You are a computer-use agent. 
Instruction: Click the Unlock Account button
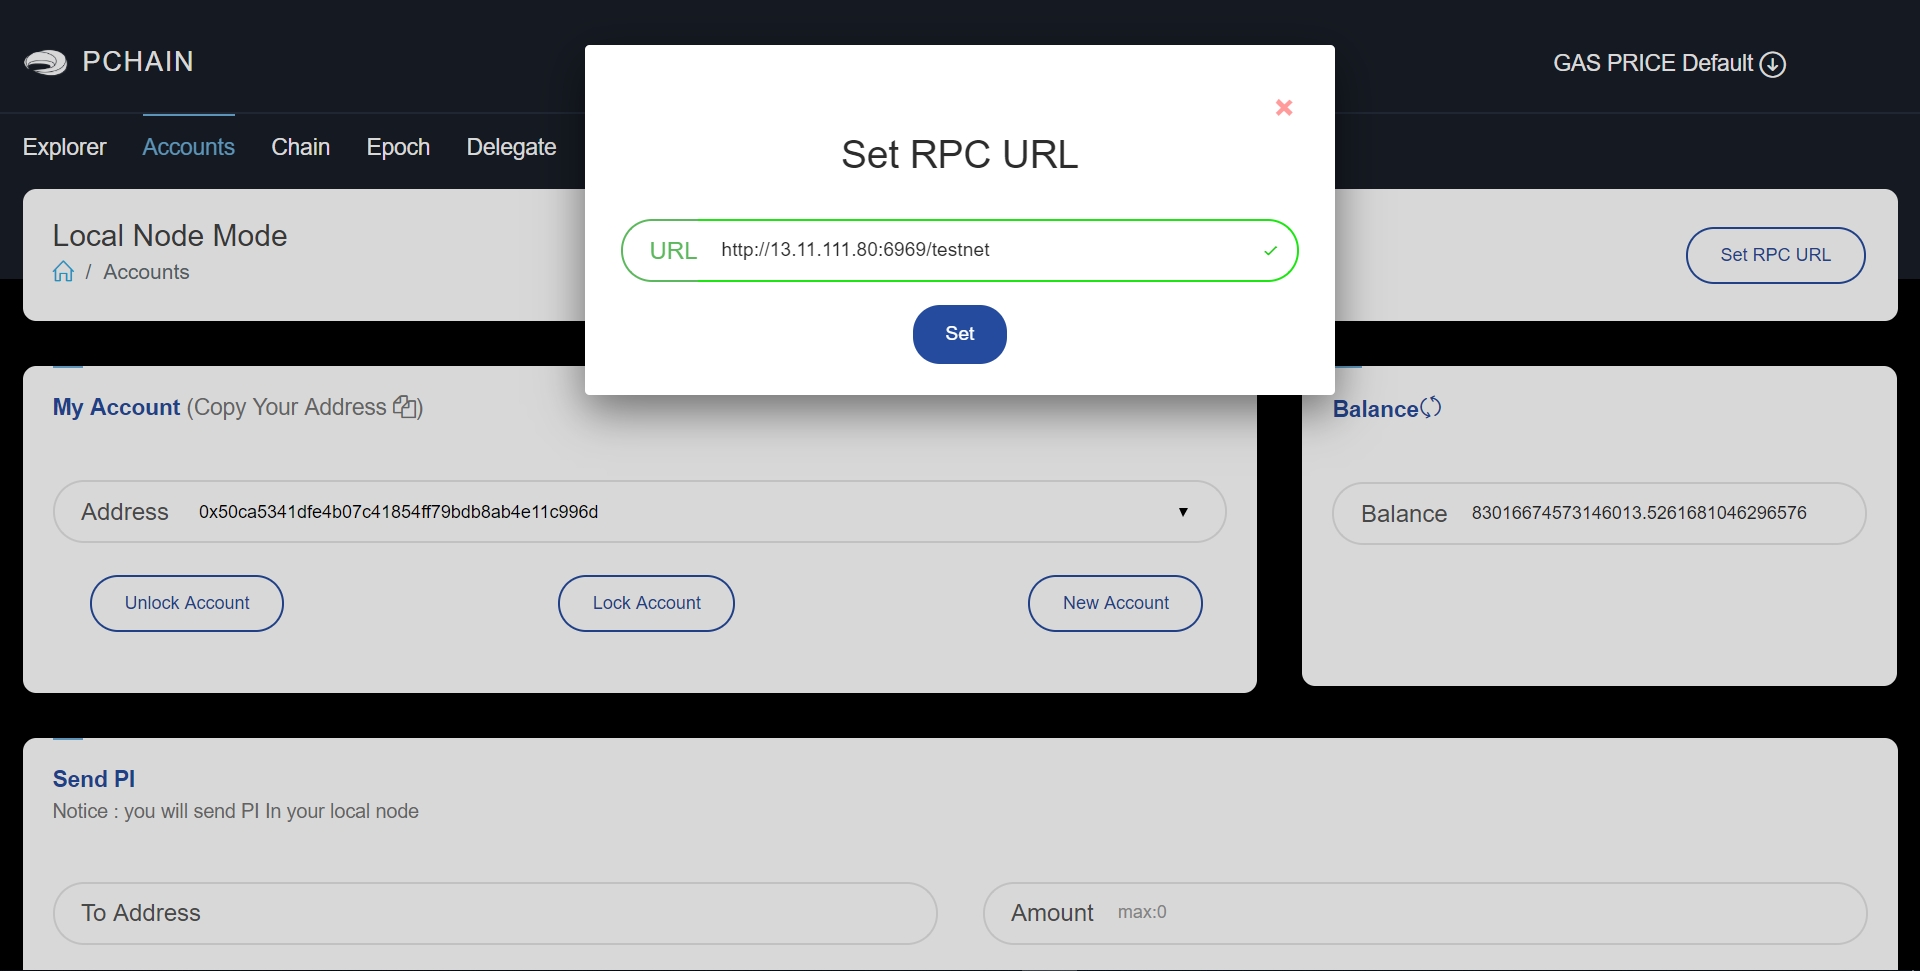187,603
